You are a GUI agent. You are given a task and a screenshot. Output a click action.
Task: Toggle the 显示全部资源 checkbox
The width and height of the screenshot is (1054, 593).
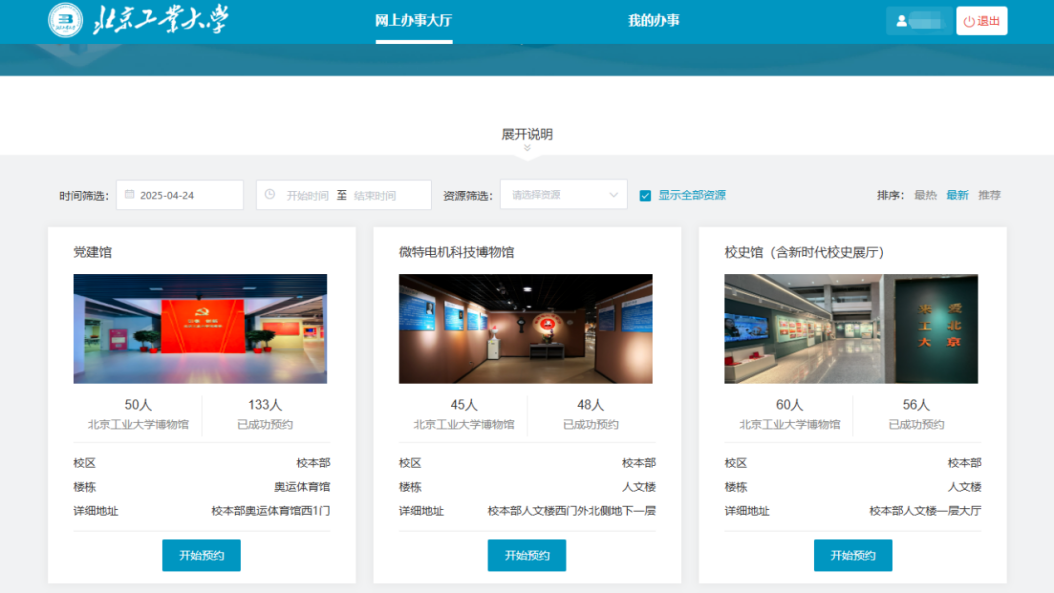point(646,196)
